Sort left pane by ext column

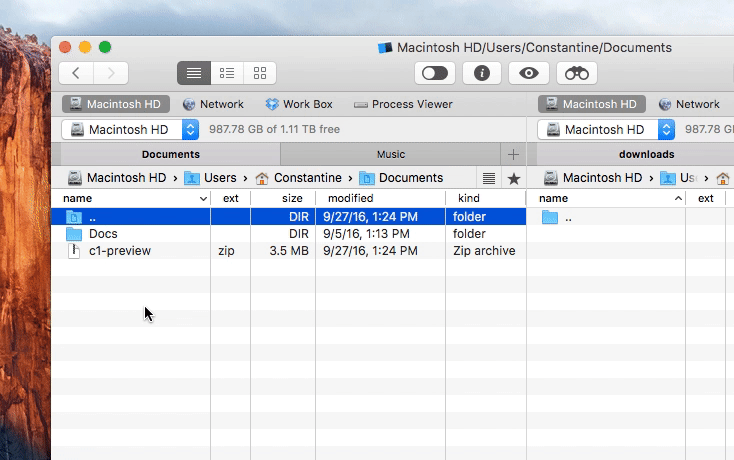coord(231,198)
